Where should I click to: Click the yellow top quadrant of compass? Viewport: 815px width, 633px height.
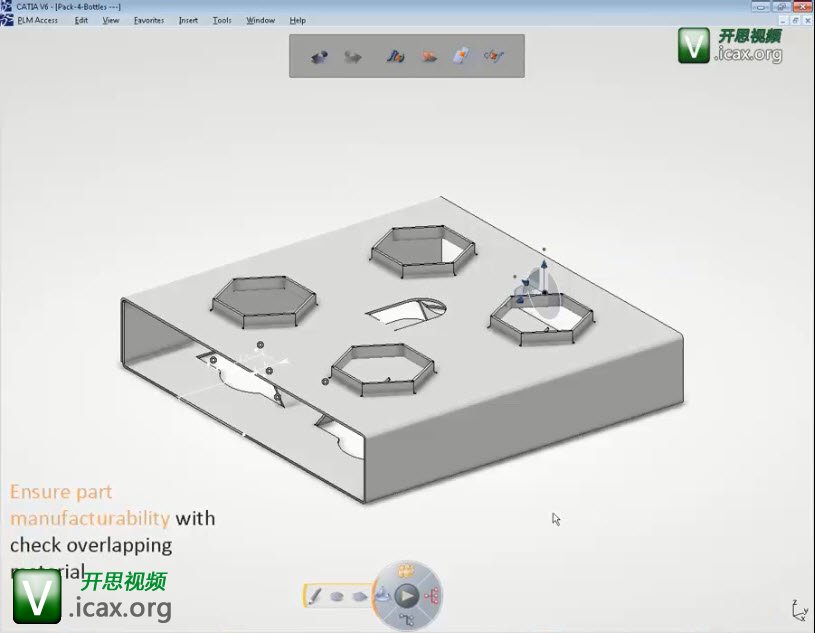(x=406, y=571)
